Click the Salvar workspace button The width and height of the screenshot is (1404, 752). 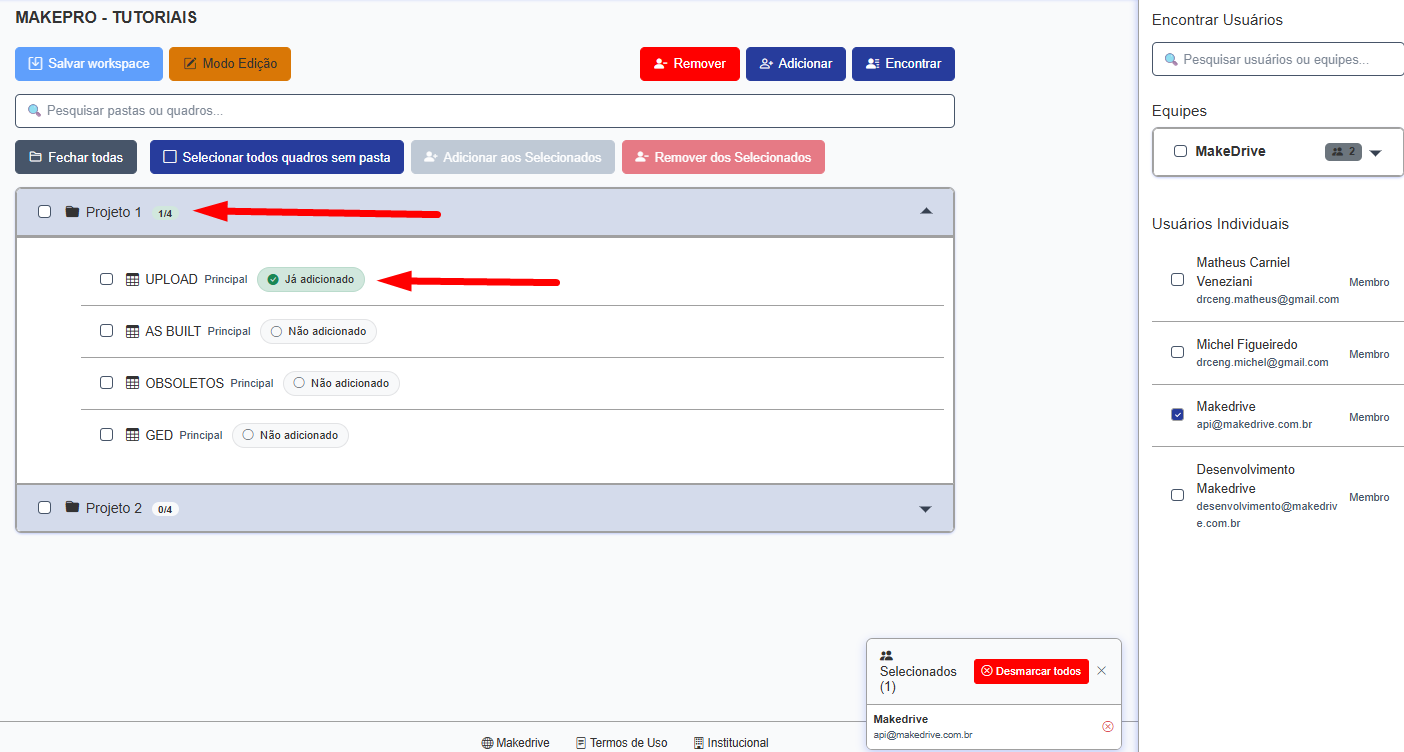click(89, 64)
